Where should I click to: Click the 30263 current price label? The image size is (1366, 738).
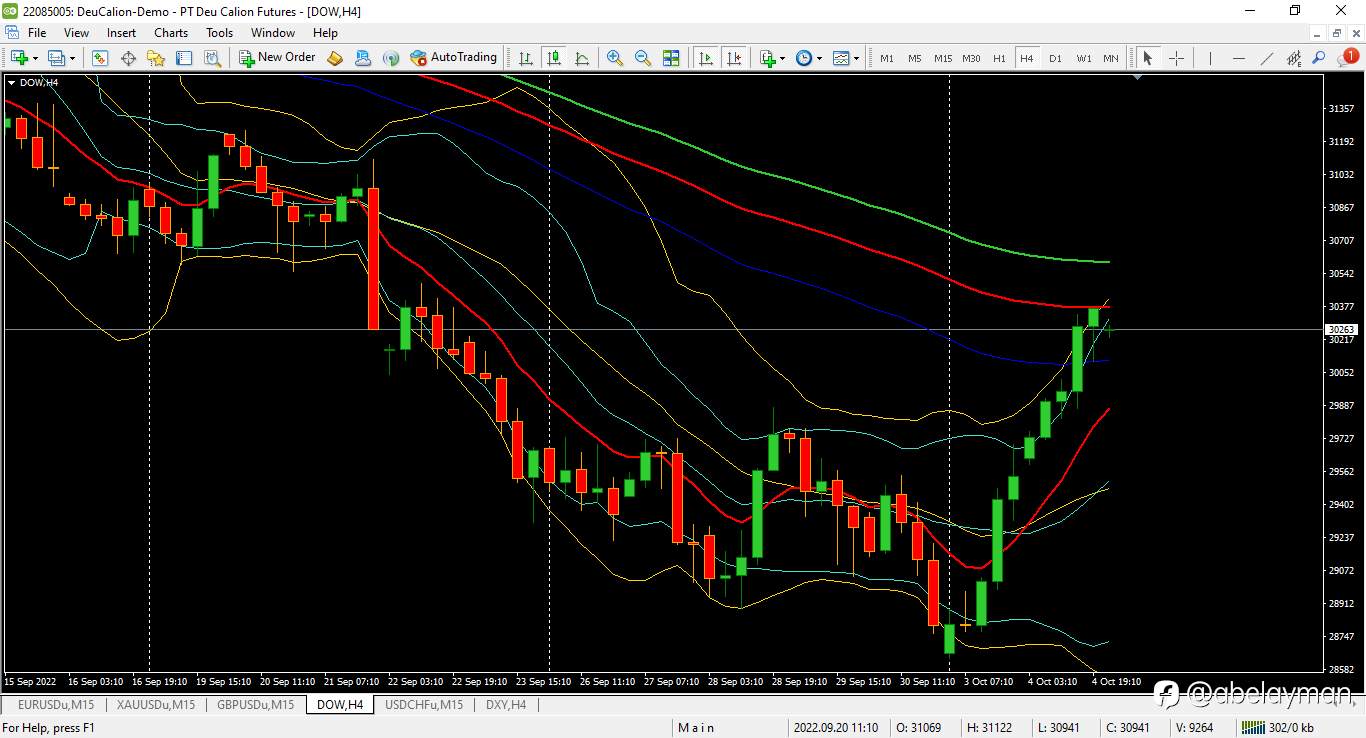[x=1340, y=329]
